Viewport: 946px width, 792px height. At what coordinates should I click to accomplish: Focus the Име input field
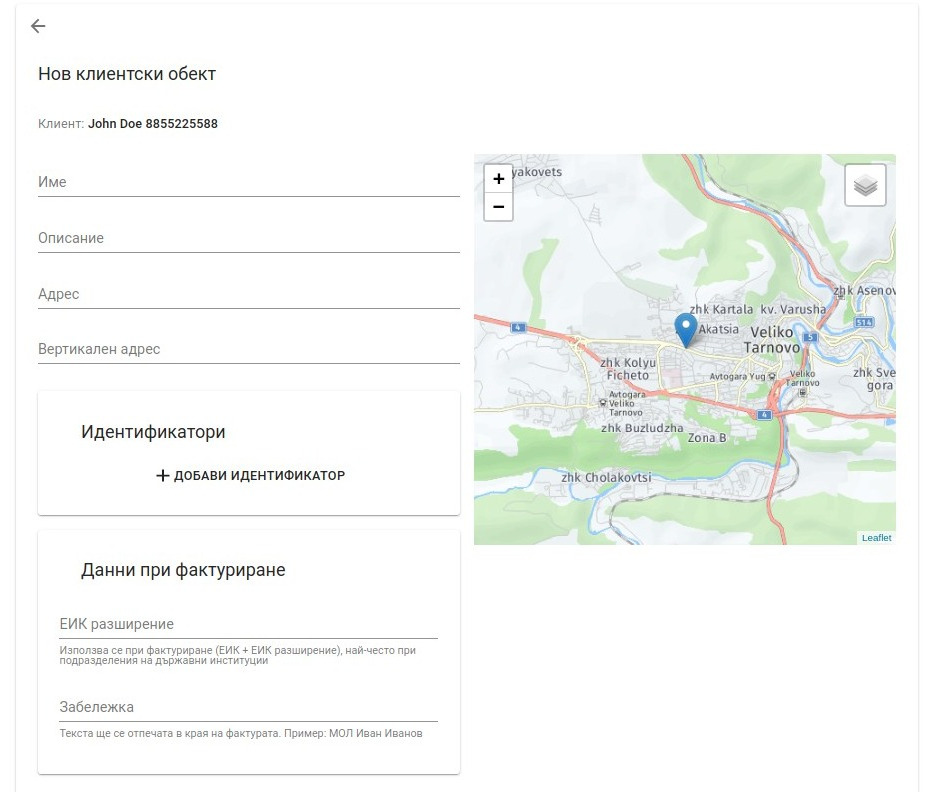coord(249,182)
